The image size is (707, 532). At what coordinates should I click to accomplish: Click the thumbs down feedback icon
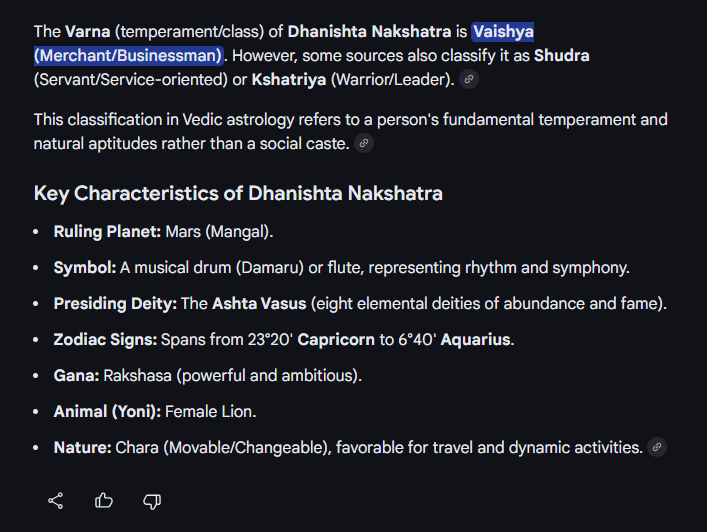coord(152,500)
